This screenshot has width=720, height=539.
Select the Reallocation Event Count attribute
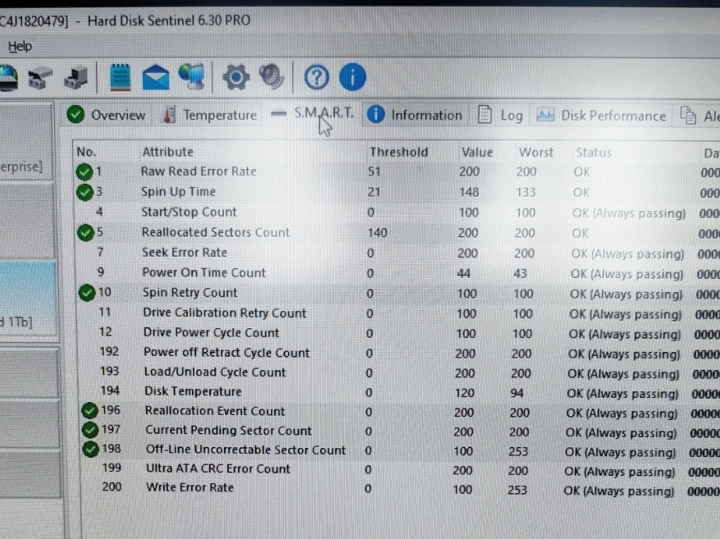point(215,411)
